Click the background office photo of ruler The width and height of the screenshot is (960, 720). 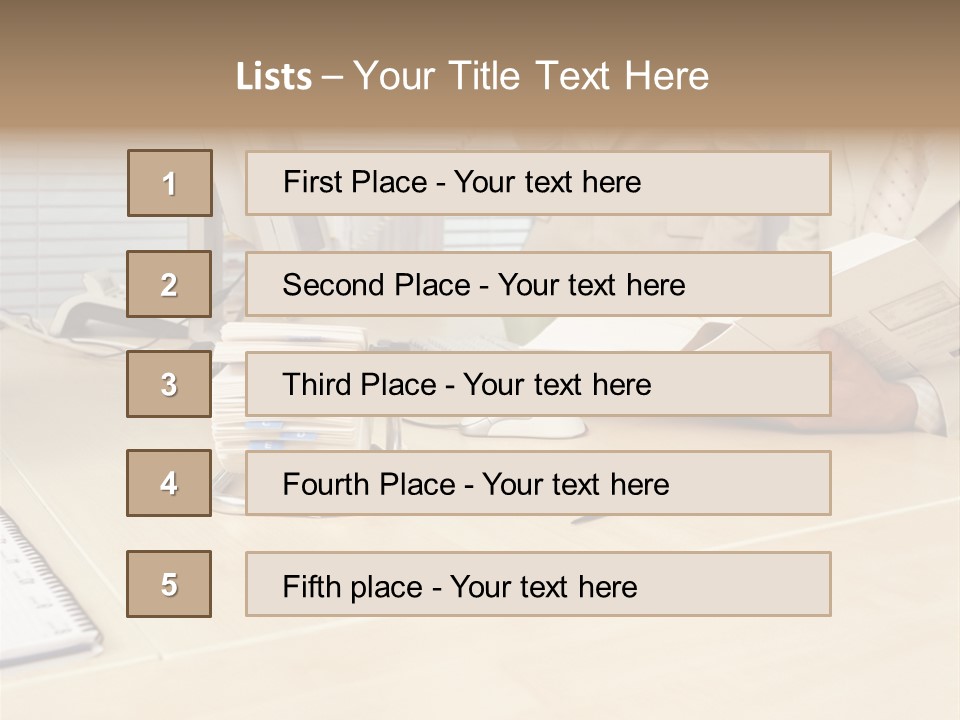pyautogui.click(x=43, y=588)
